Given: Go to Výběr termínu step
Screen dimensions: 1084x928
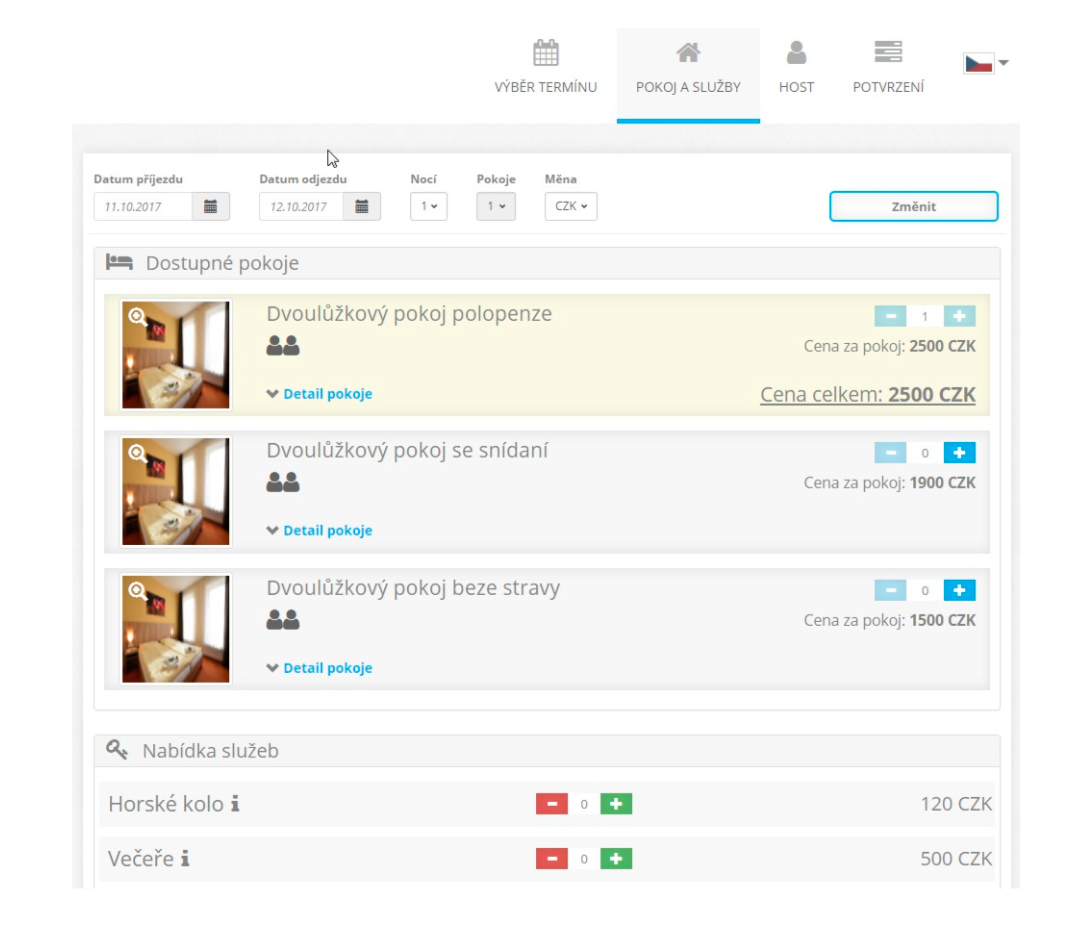Looking at the screenshot, I should [x=545, y=68].
